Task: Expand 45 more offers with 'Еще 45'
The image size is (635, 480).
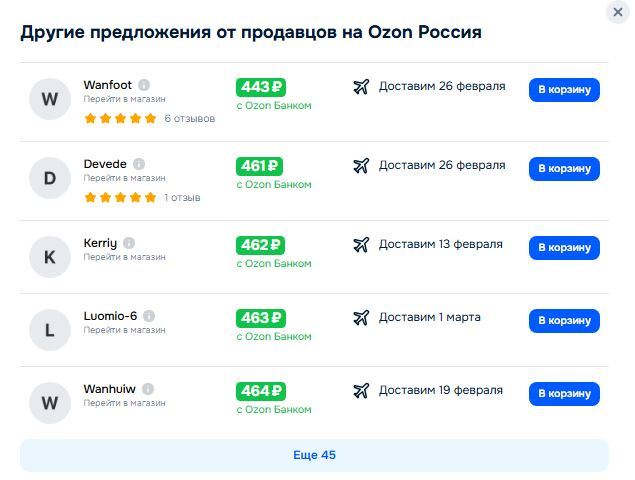Action: 314,455
